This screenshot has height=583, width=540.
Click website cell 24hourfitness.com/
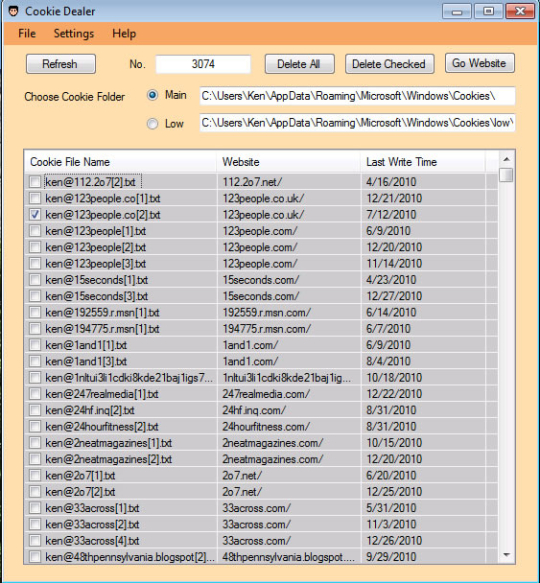(x=266, y=427)
